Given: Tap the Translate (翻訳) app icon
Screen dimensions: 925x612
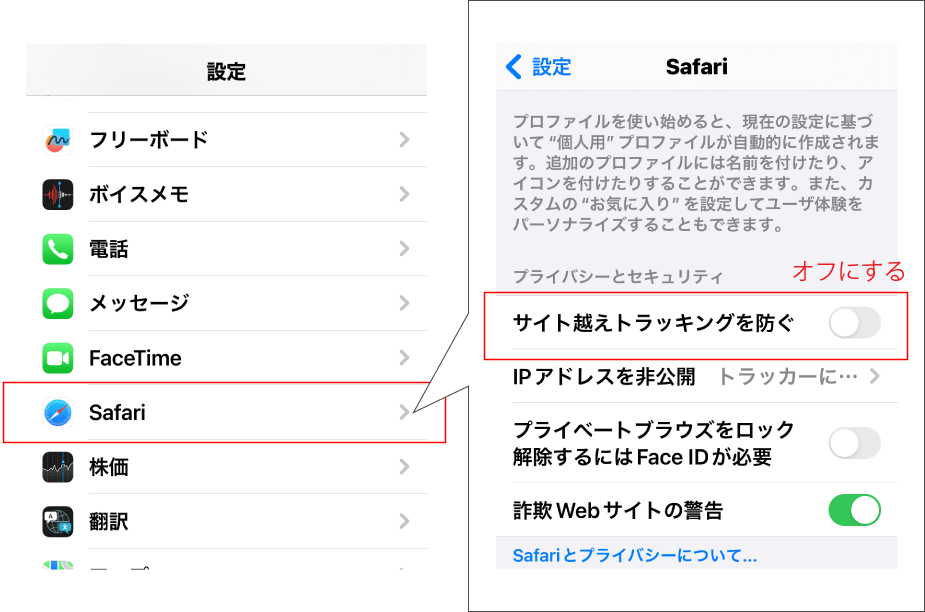Looking at the screenshot, I should point(58,522).
